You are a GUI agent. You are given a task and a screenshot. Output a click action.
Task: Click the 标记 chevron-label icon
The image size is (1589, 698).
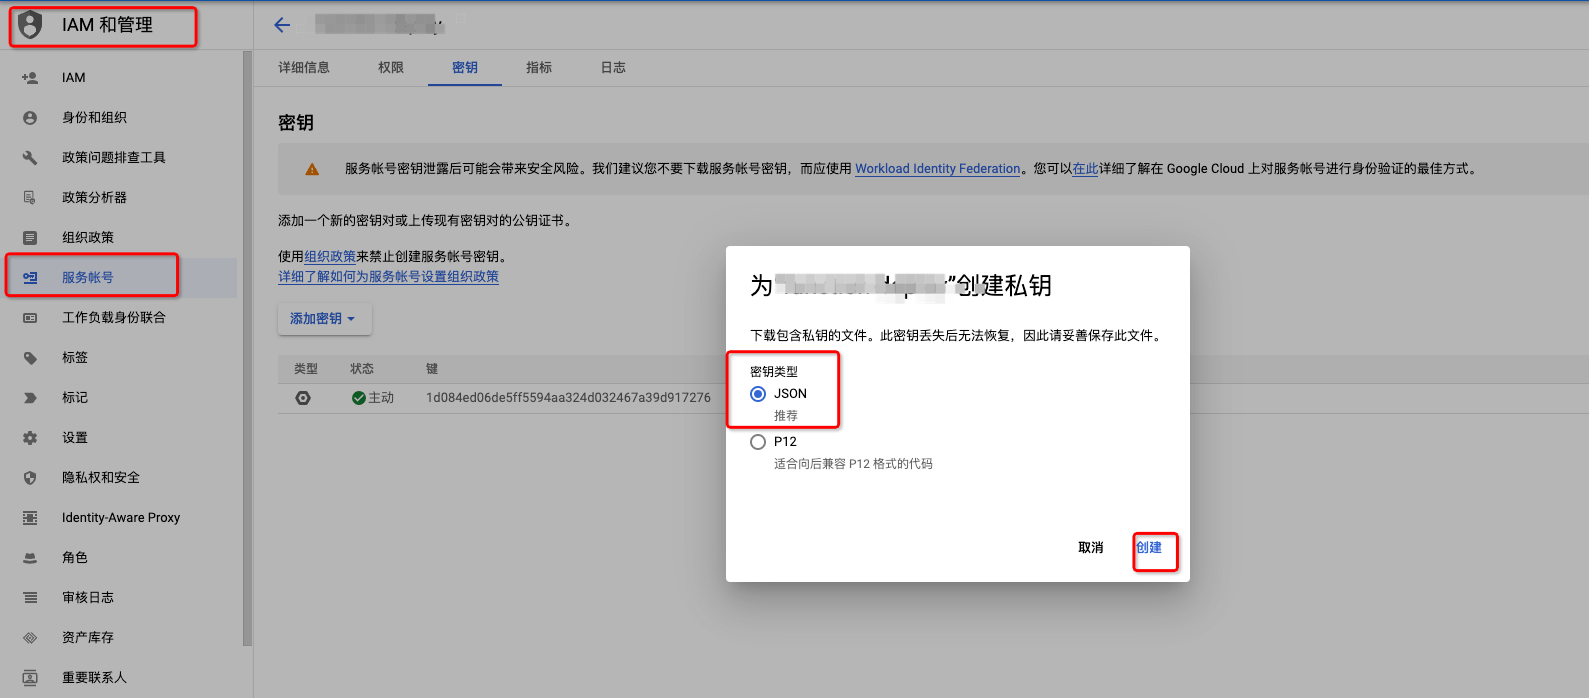point(30,397)
